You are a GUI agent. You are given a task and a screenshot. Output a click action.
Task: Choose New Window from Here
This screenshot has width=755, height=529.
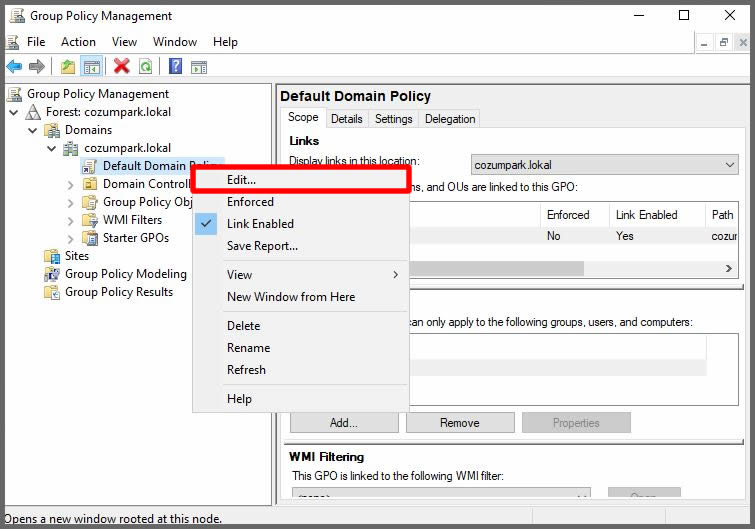point(301,297)
